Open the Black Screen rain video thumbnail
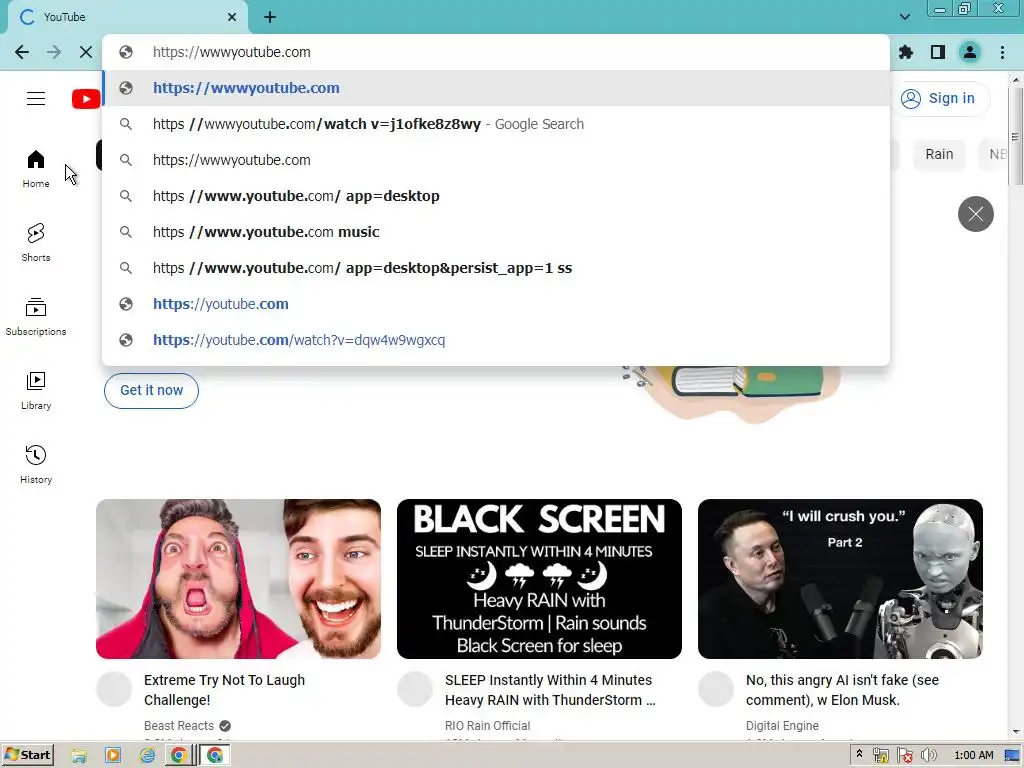Viewport: 1024px width, 768px height. point(539,579)
